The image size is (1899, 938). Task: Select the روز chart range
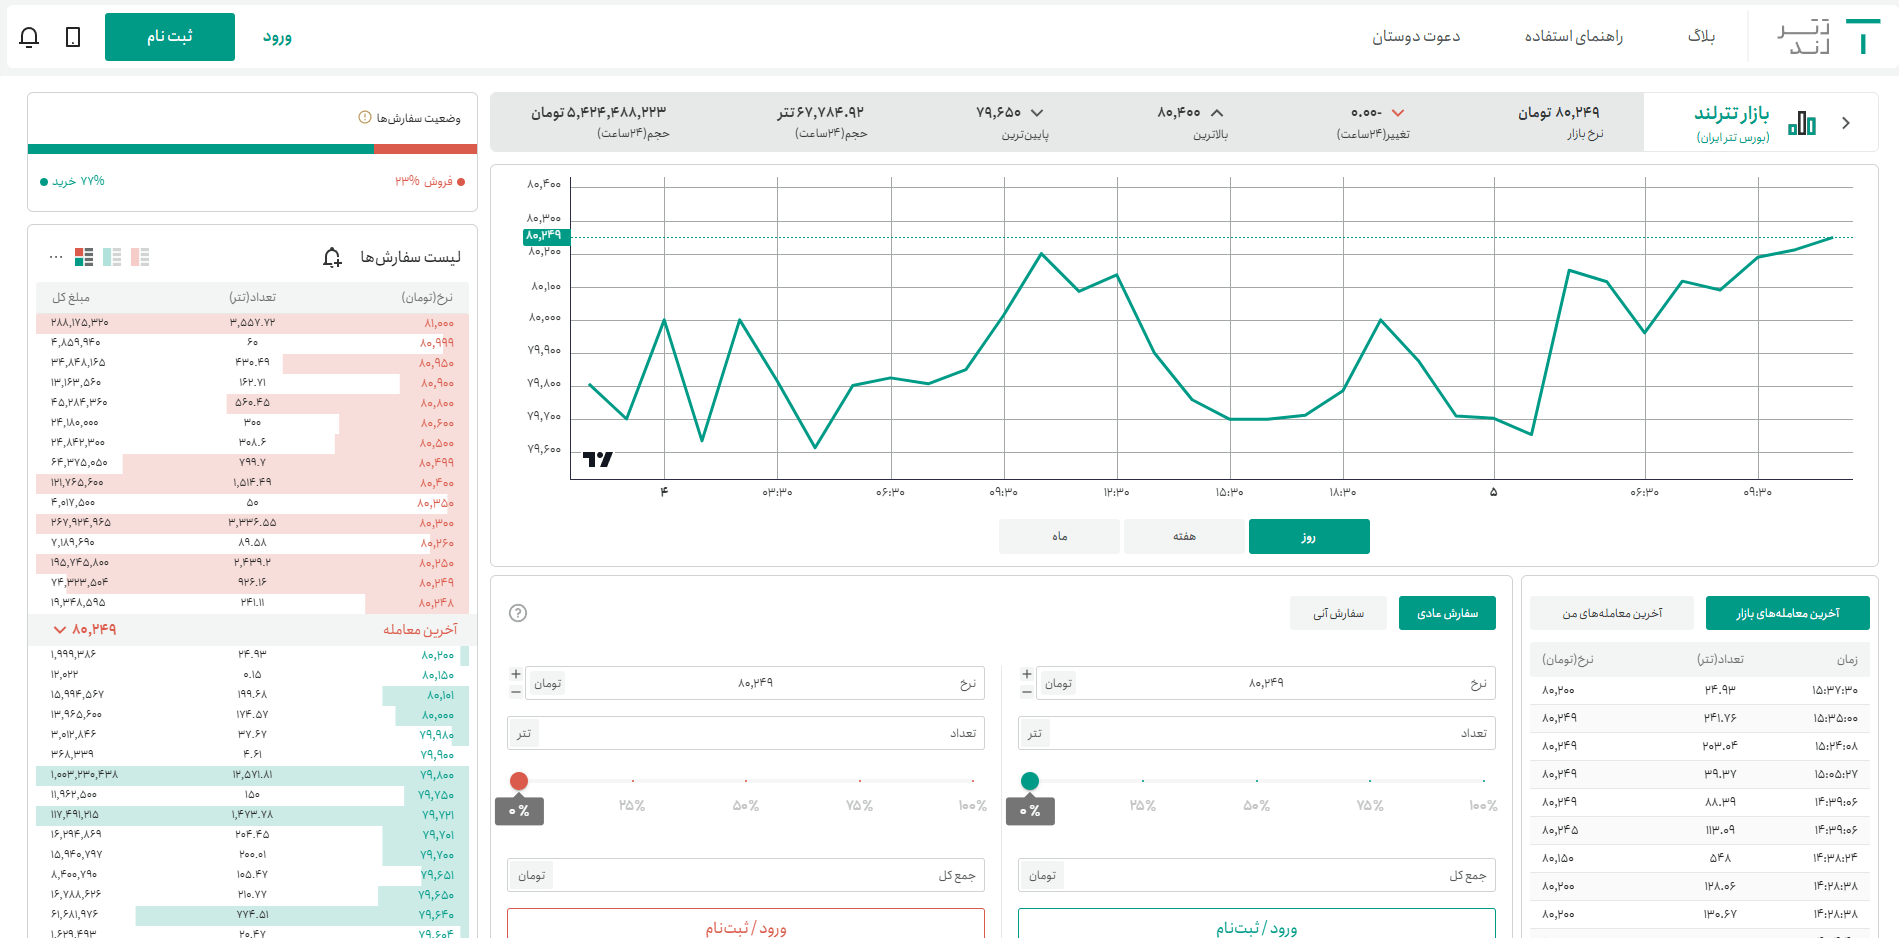[1309, 536]
